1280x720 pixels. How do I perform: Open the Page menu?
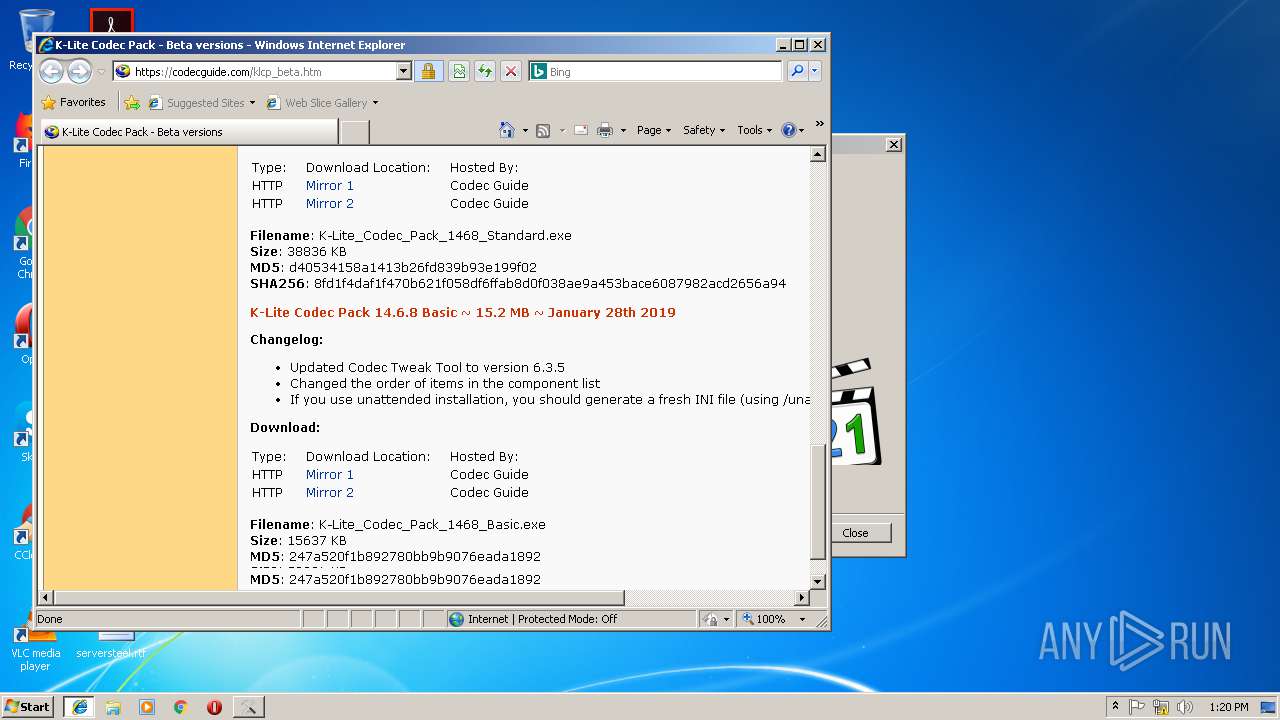[653, 130]
